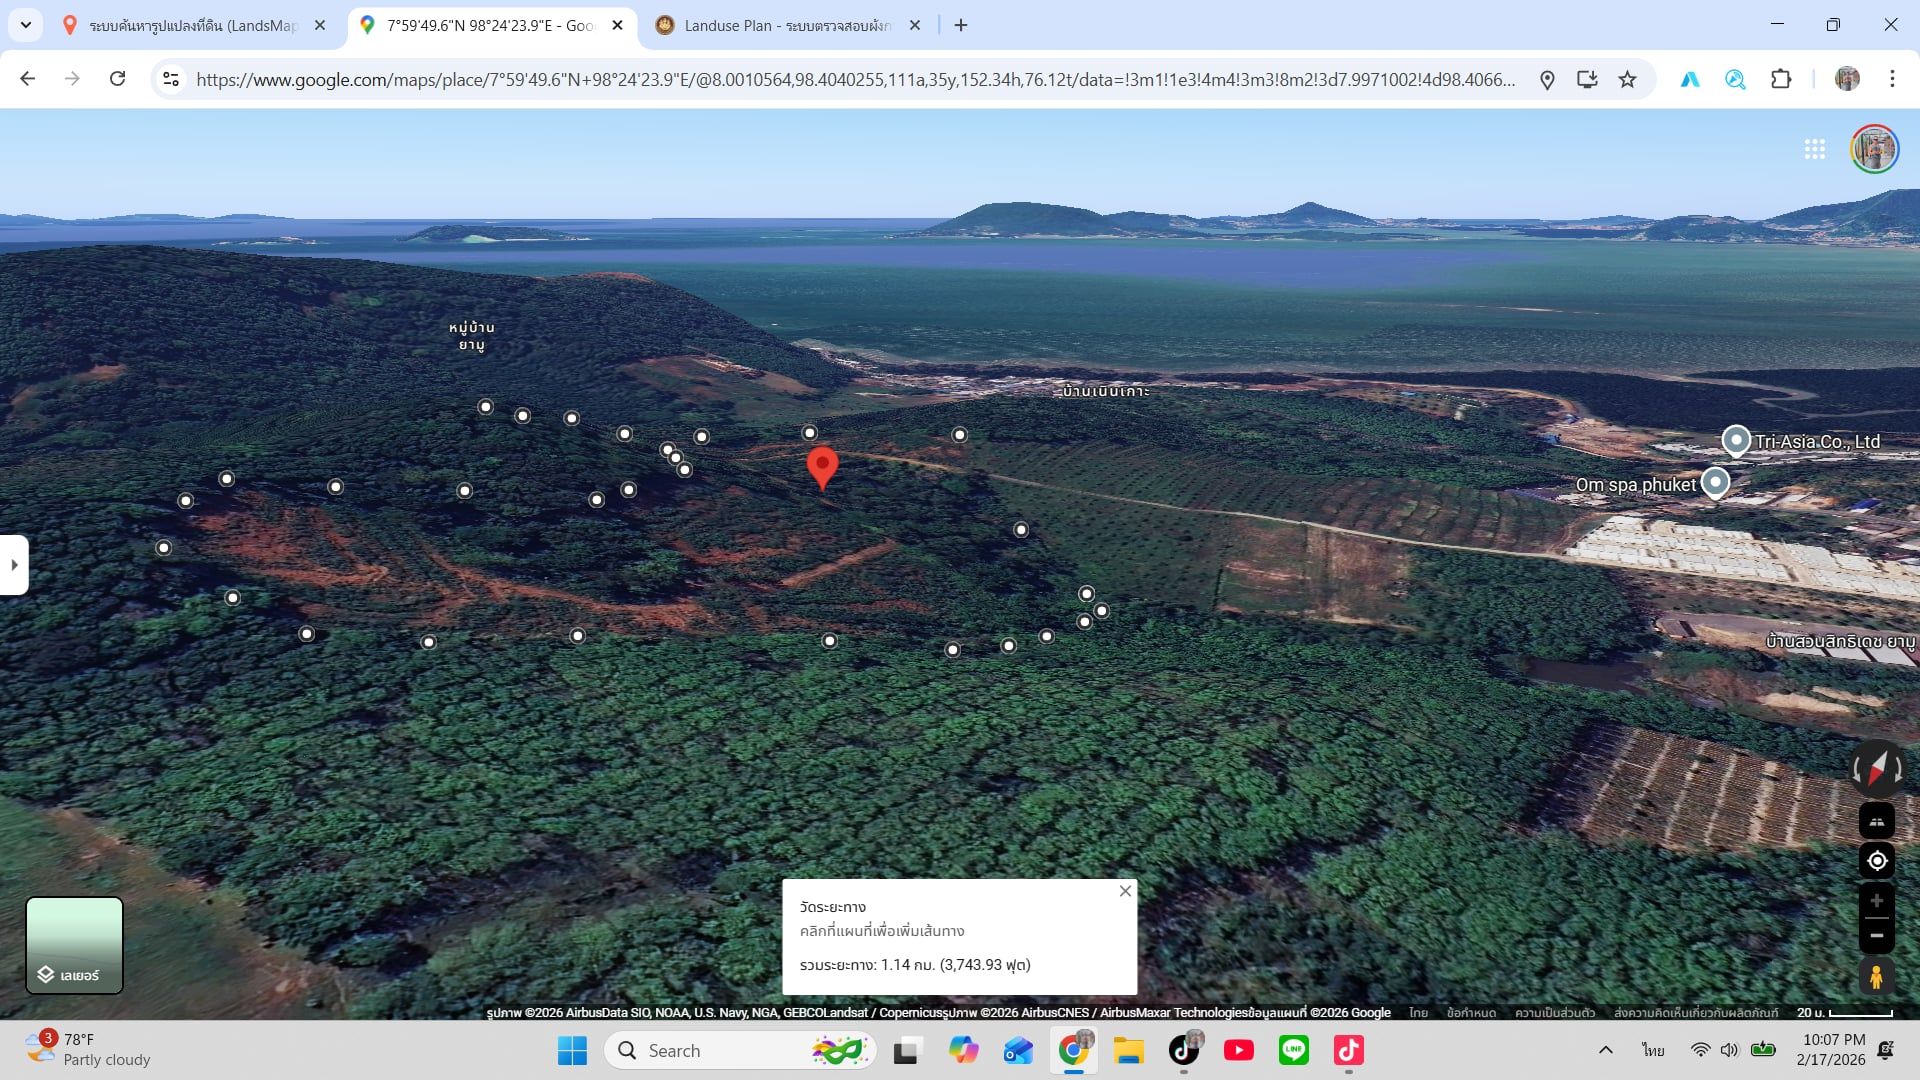Click the red location pin
Image resolution: width=1920 pixels, height=1080 pixels.
click(822, 467)
